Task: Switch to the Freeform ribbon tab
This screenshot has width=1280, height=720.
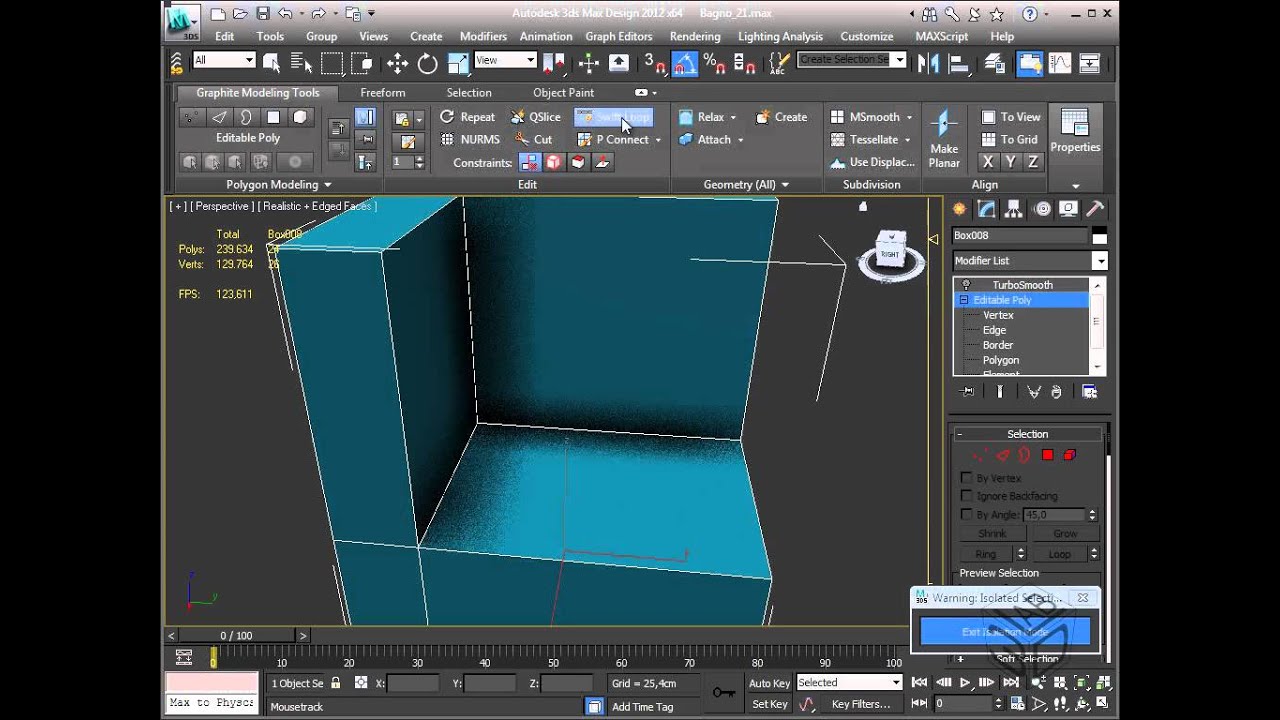Action: click(383, 93)
